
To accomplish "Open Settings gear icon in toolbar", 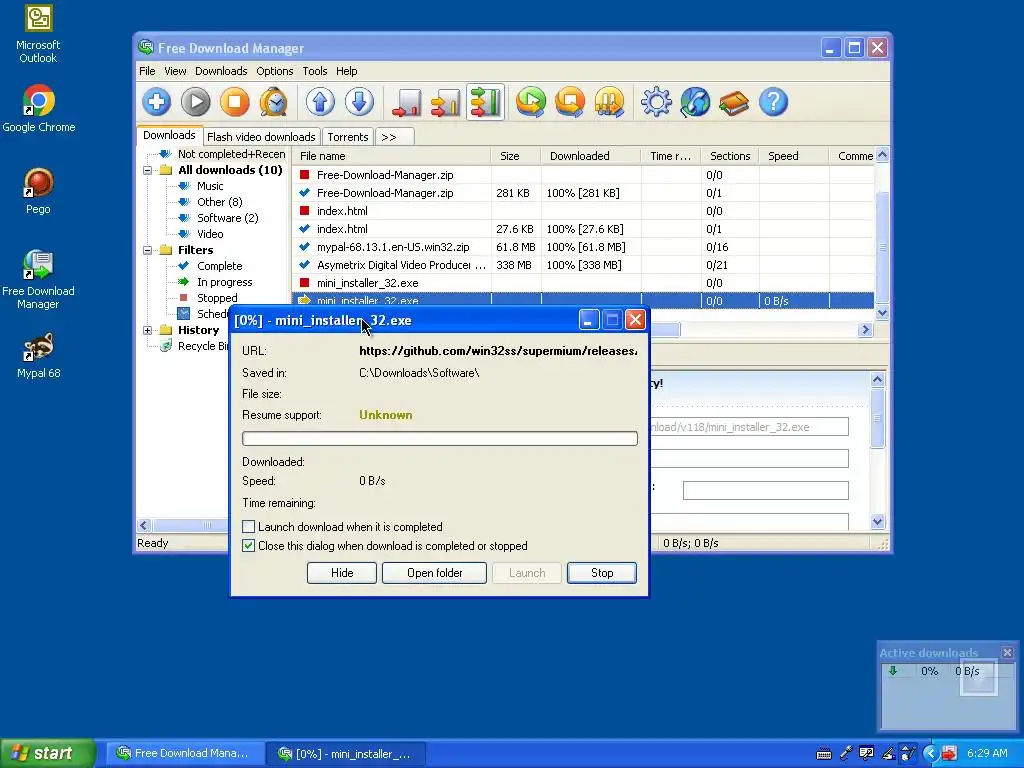I will 656,103.
